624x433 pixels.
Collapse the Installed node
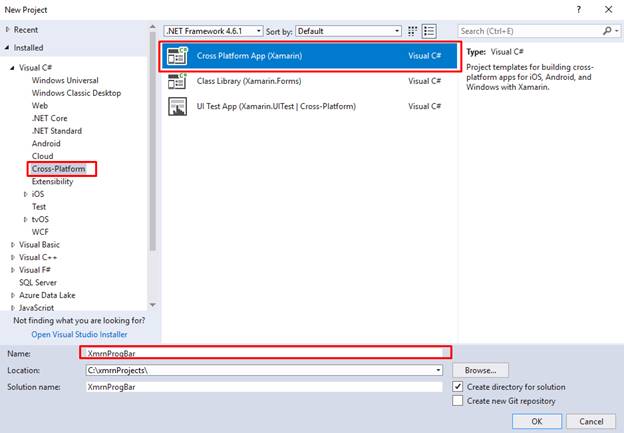[7, 48]
